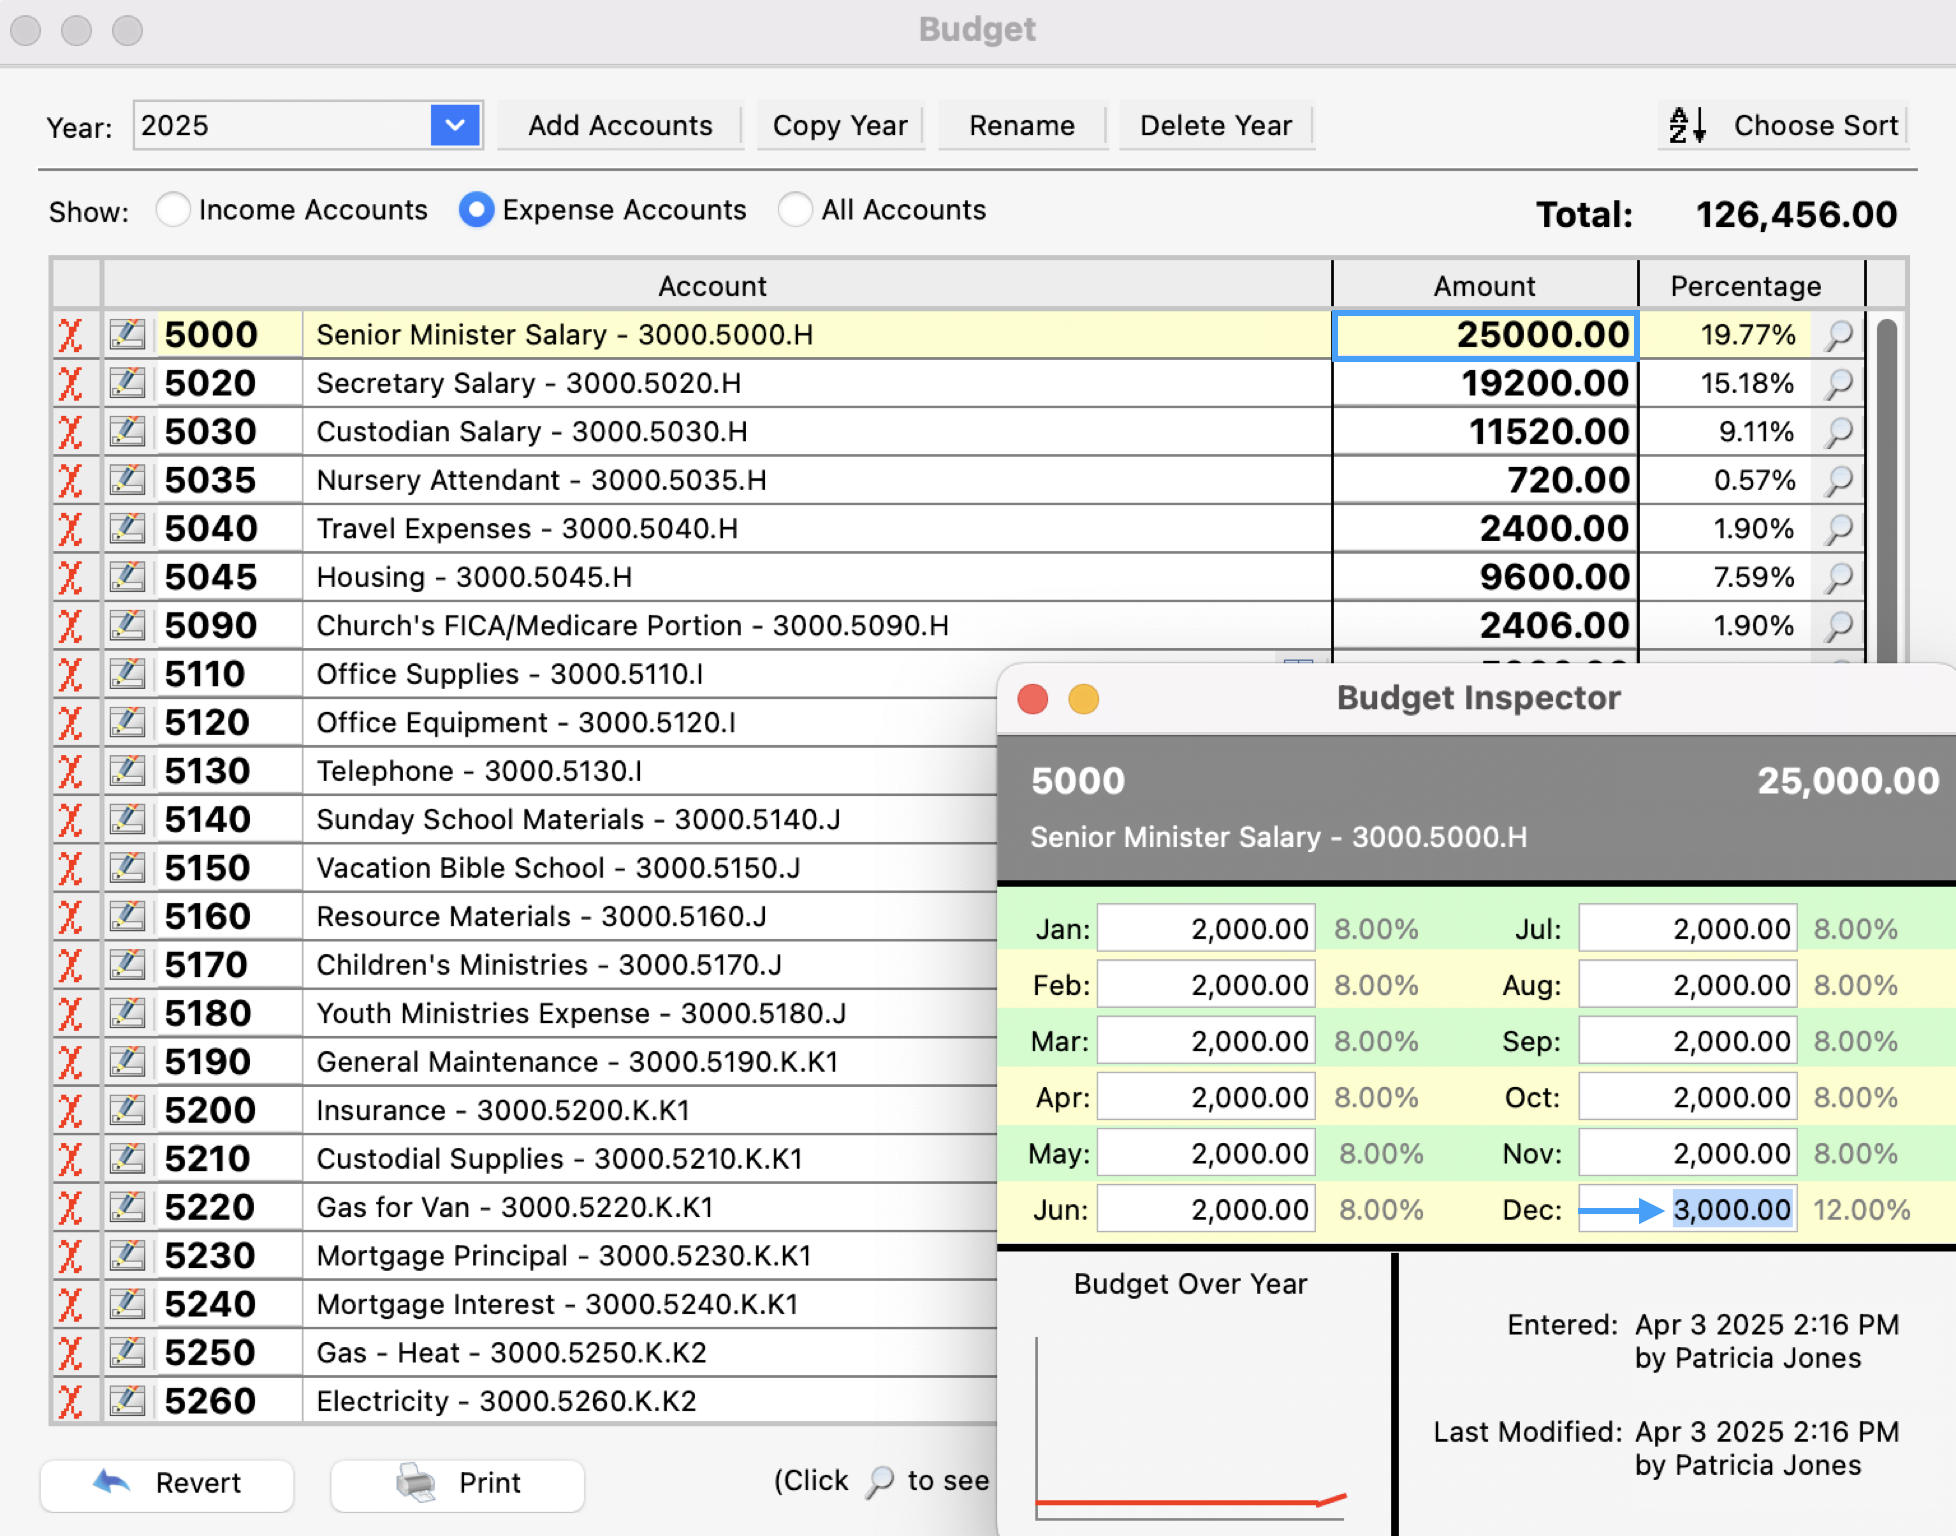Click the Revert button
1956x1536 pixels.
coord(168,1483)
